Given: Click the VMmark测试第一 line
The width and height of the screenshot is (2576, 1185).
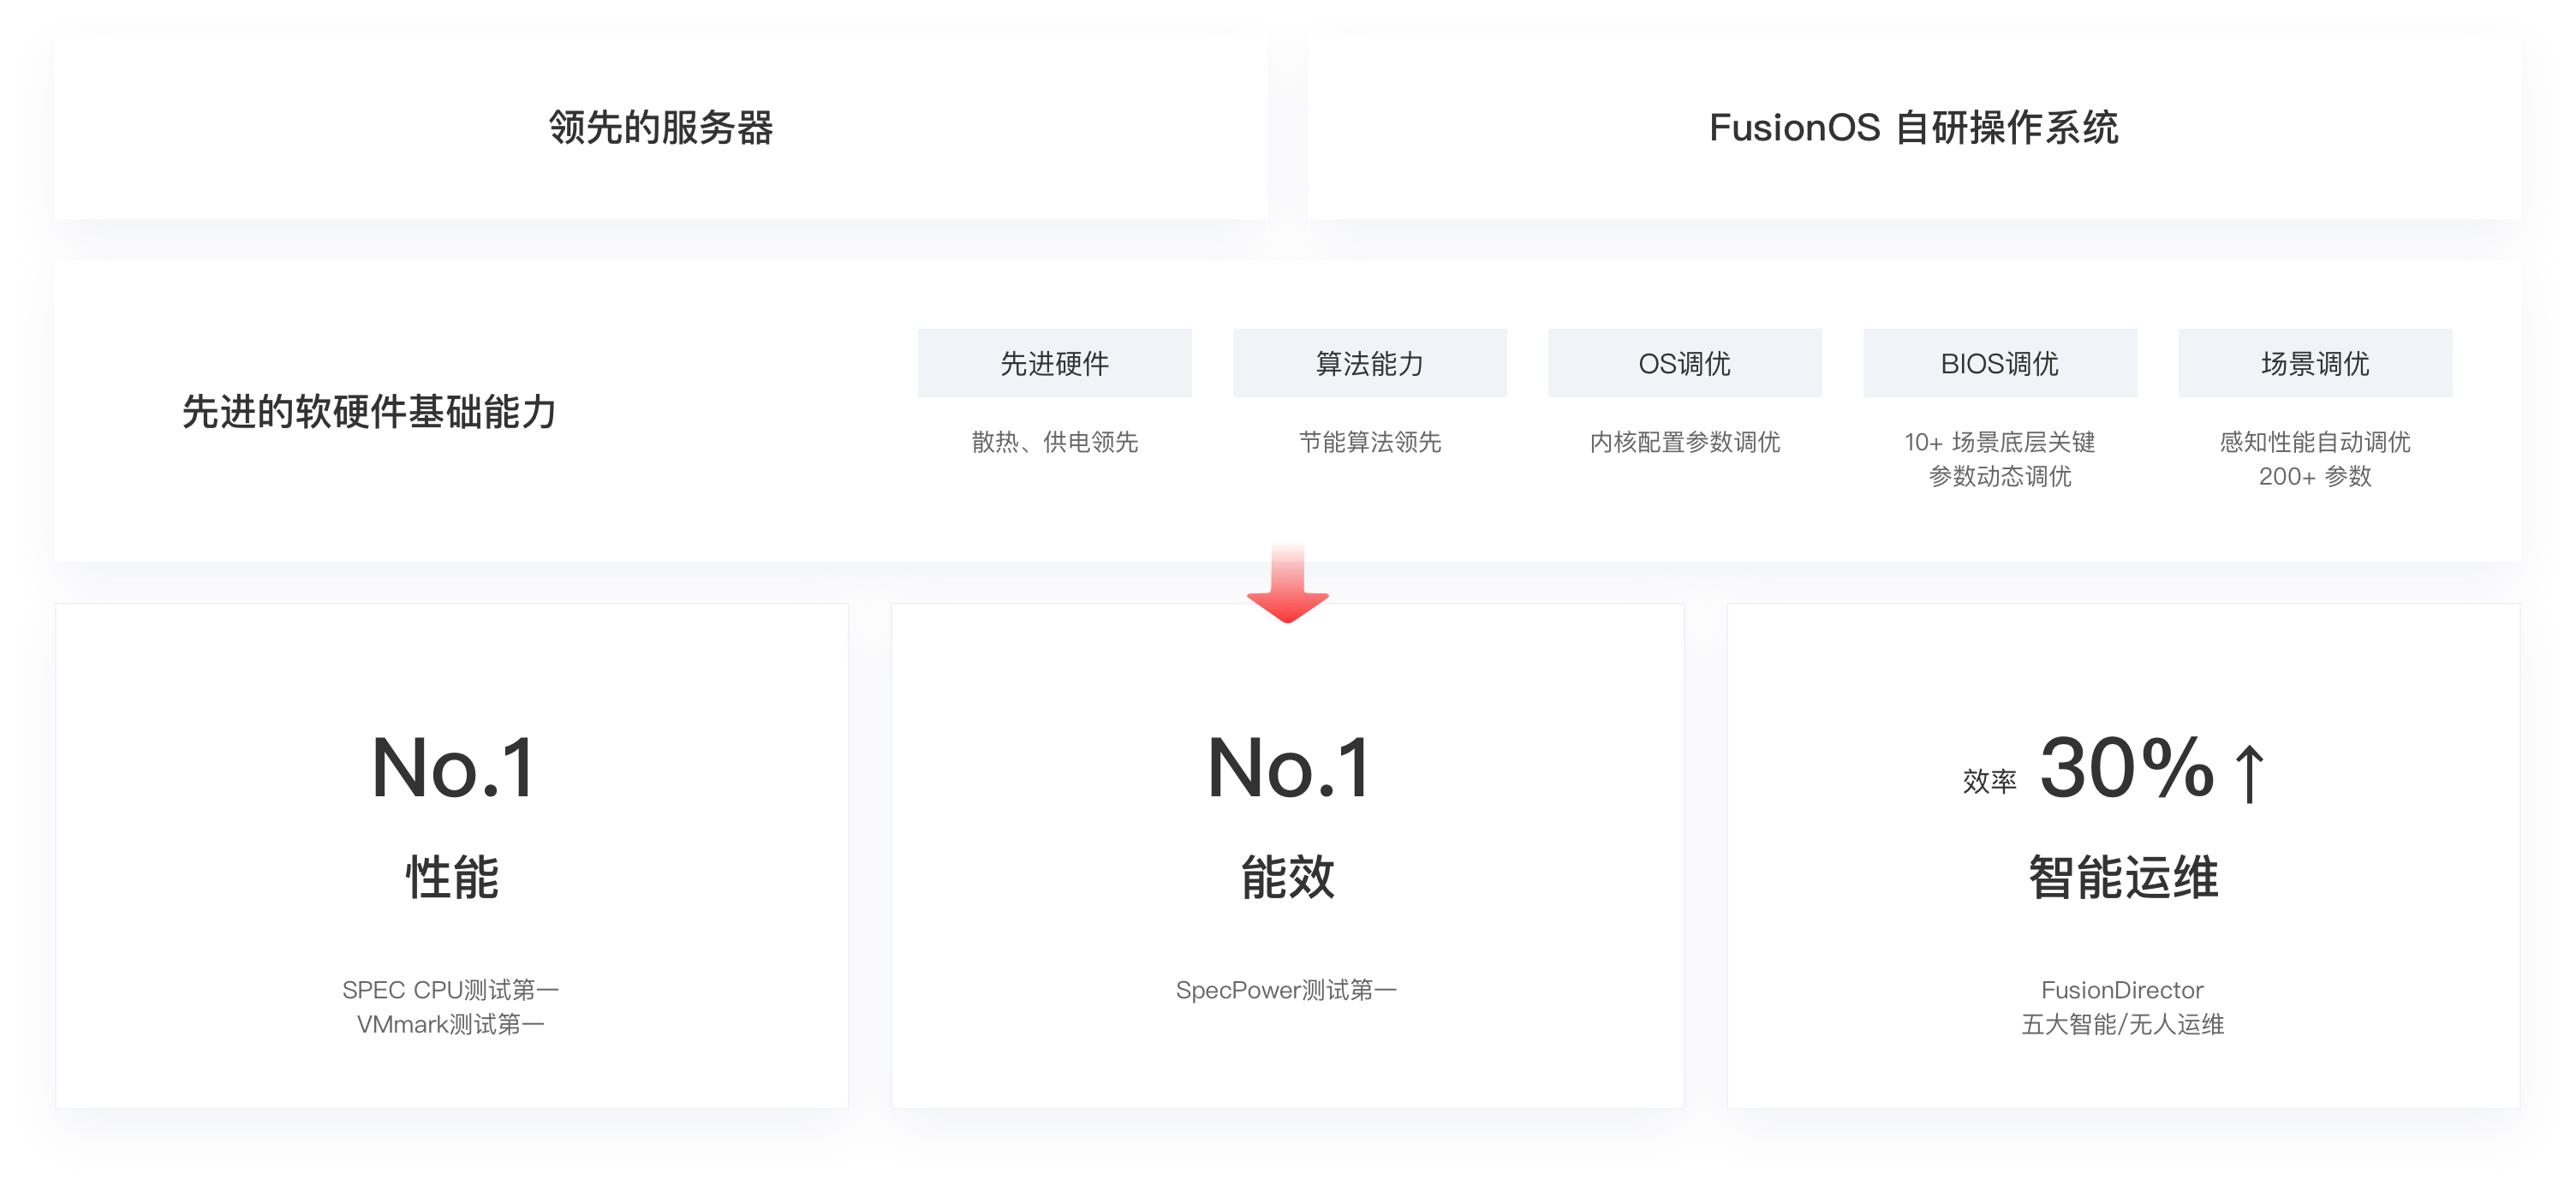Looking at the screenshot, I should [451, 1024].
